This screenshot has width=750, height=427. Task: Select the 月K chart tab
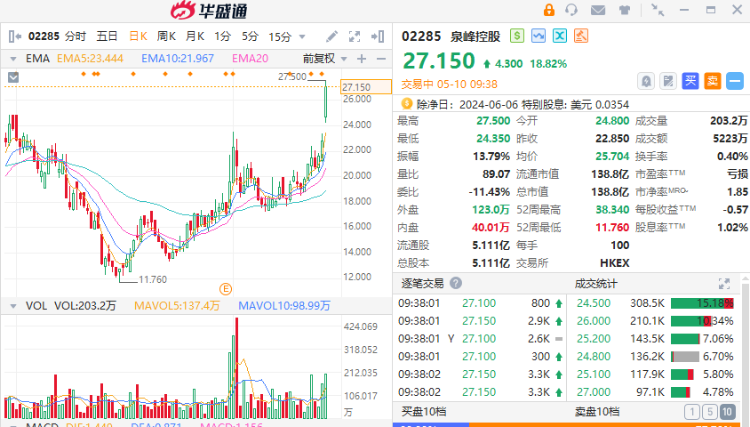click(x=195, y=36)
